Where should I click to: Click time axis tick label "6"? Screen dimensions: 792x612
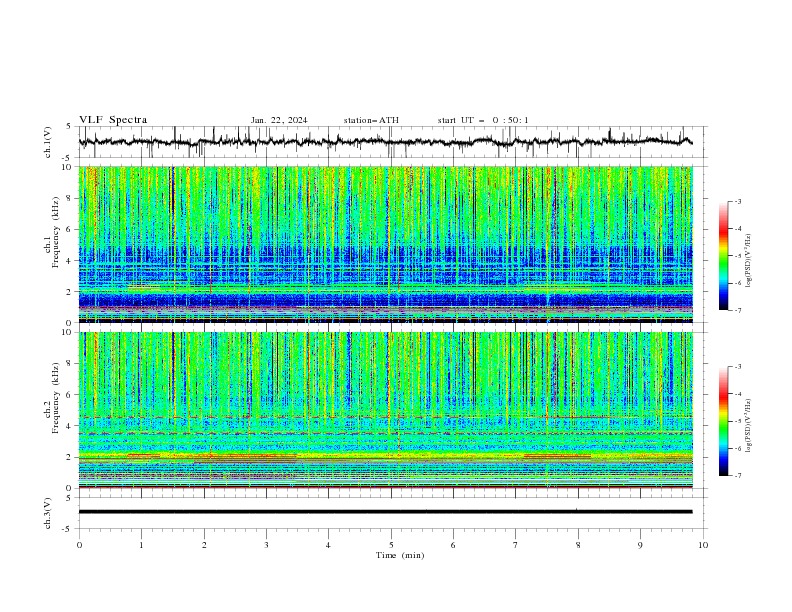coord(453,545)
